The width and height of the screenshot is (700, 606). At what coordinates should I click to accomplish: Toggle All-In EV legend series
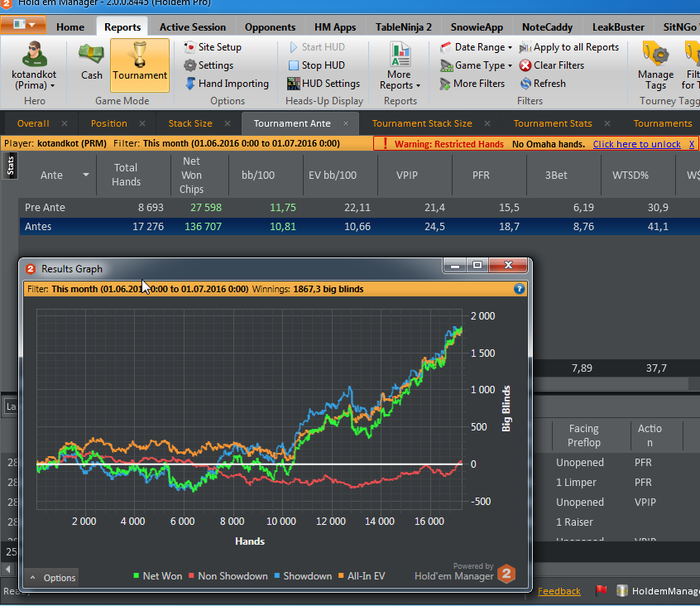361,576
